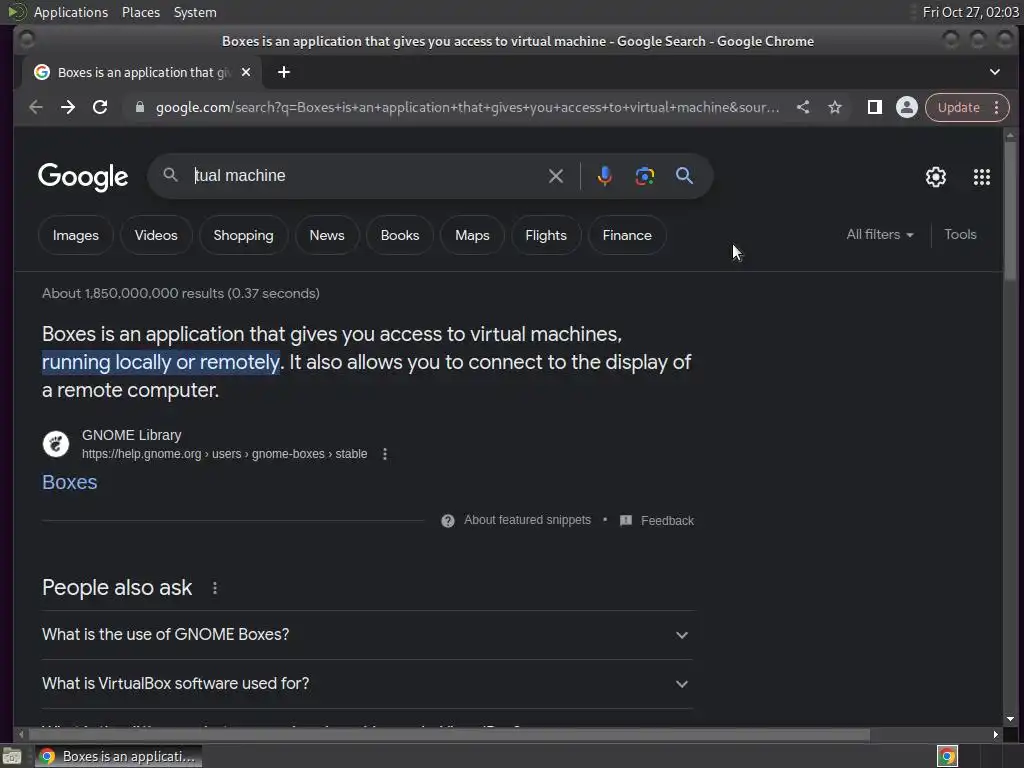Reload the Google search page

100,107
